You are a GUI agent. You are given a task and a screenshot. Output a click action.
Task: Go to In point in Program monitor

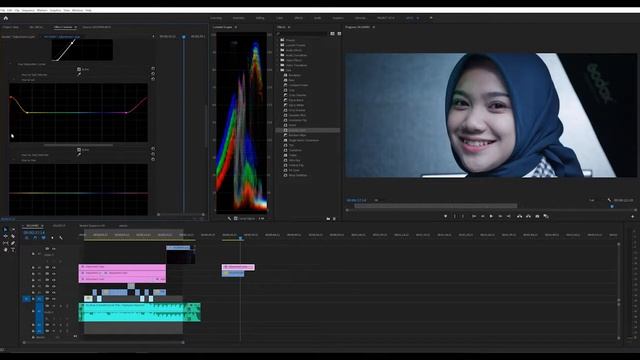(x=474, y=216)
